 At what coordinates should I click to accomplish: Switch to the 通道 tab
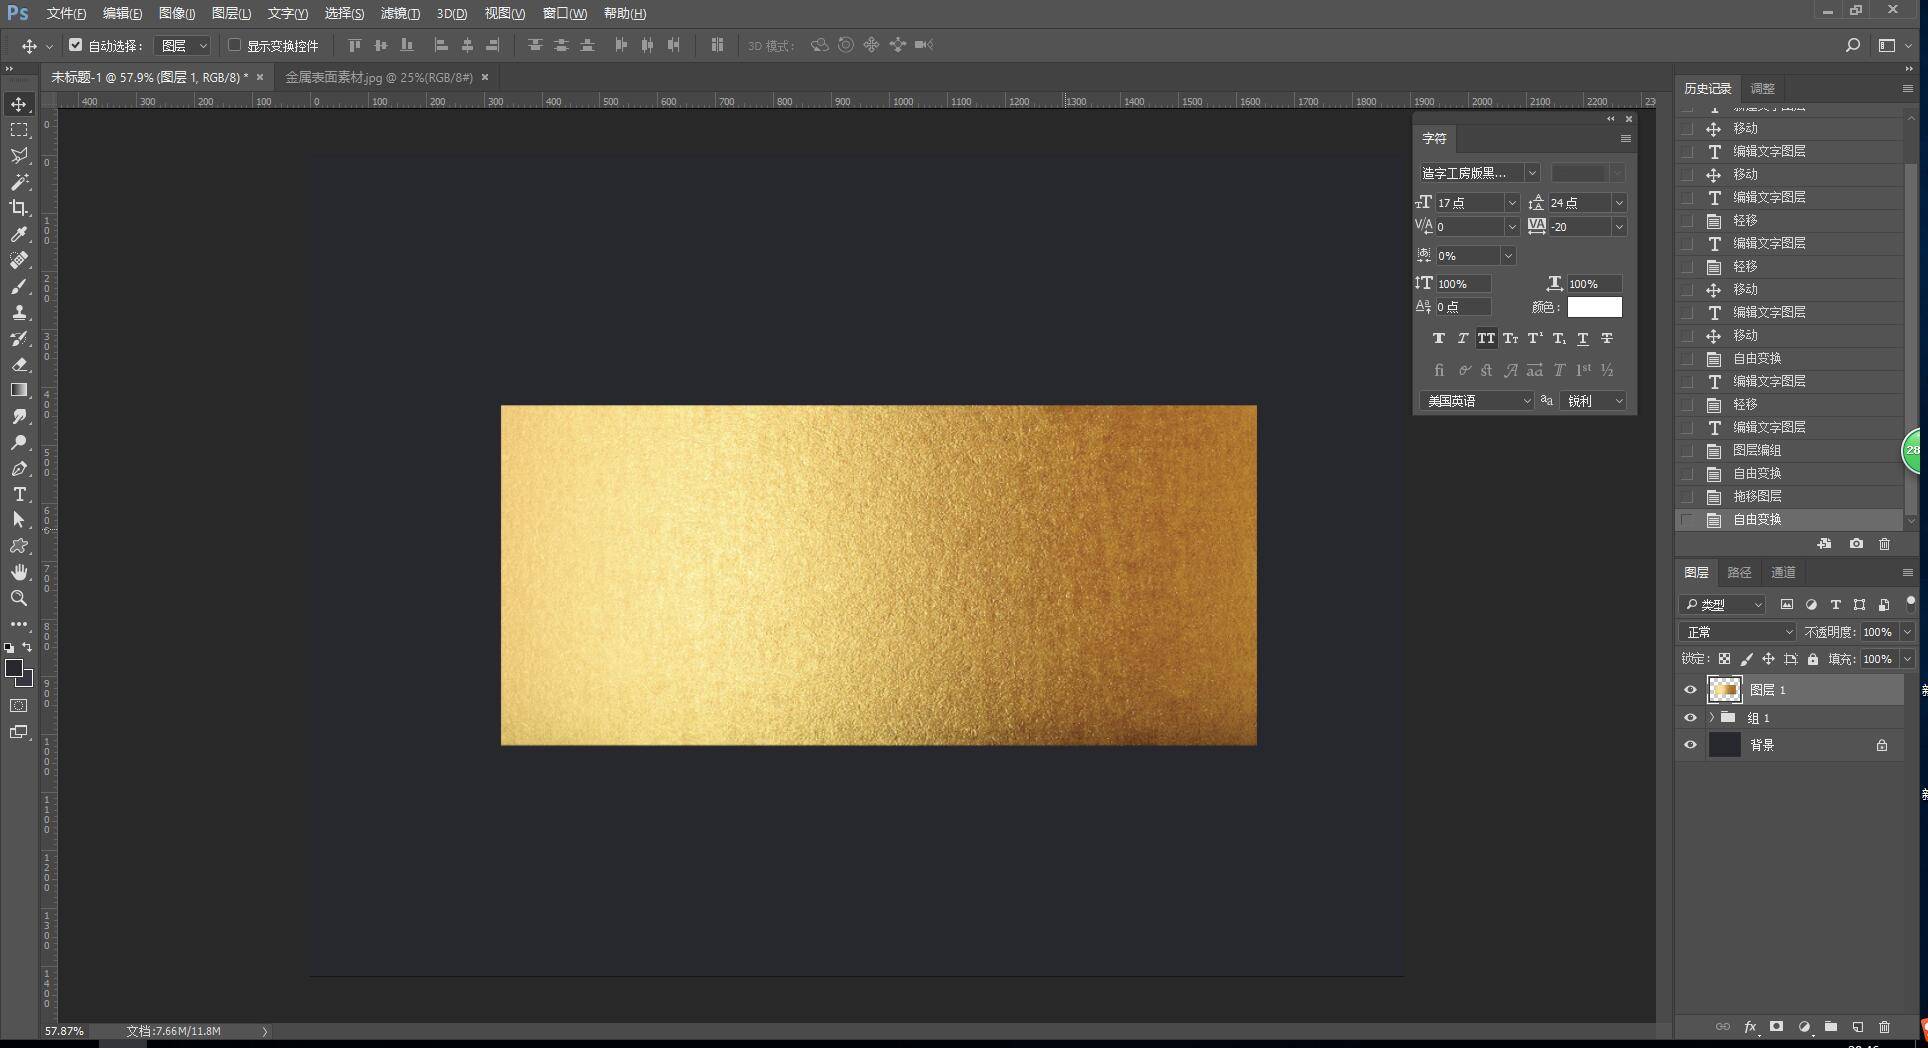[1783, 572]
